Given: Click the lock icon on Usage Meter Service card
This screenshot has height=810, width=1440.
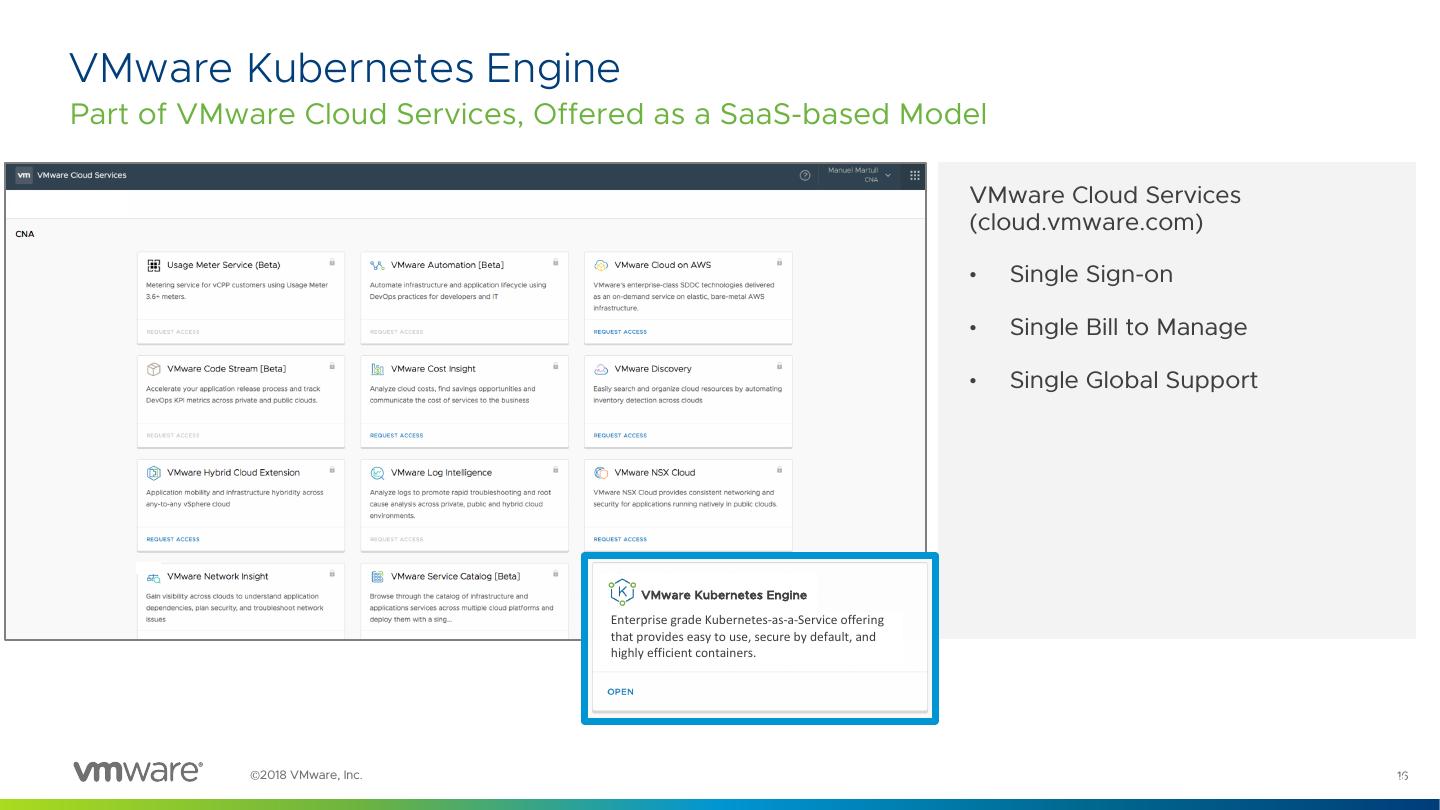Looking at the screenshot, I should click(332, 262).
